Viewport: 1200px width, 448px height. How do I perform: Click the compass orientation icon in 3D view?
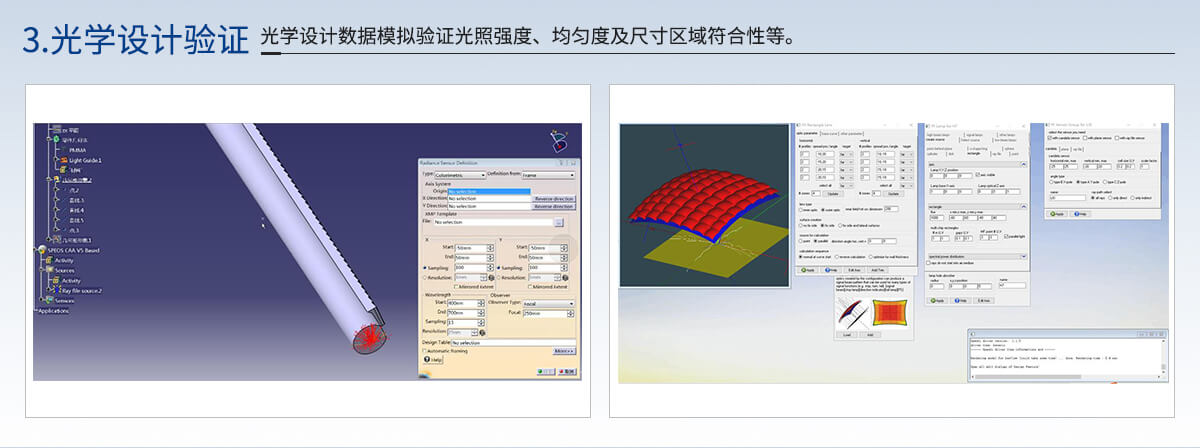(560, 141)
